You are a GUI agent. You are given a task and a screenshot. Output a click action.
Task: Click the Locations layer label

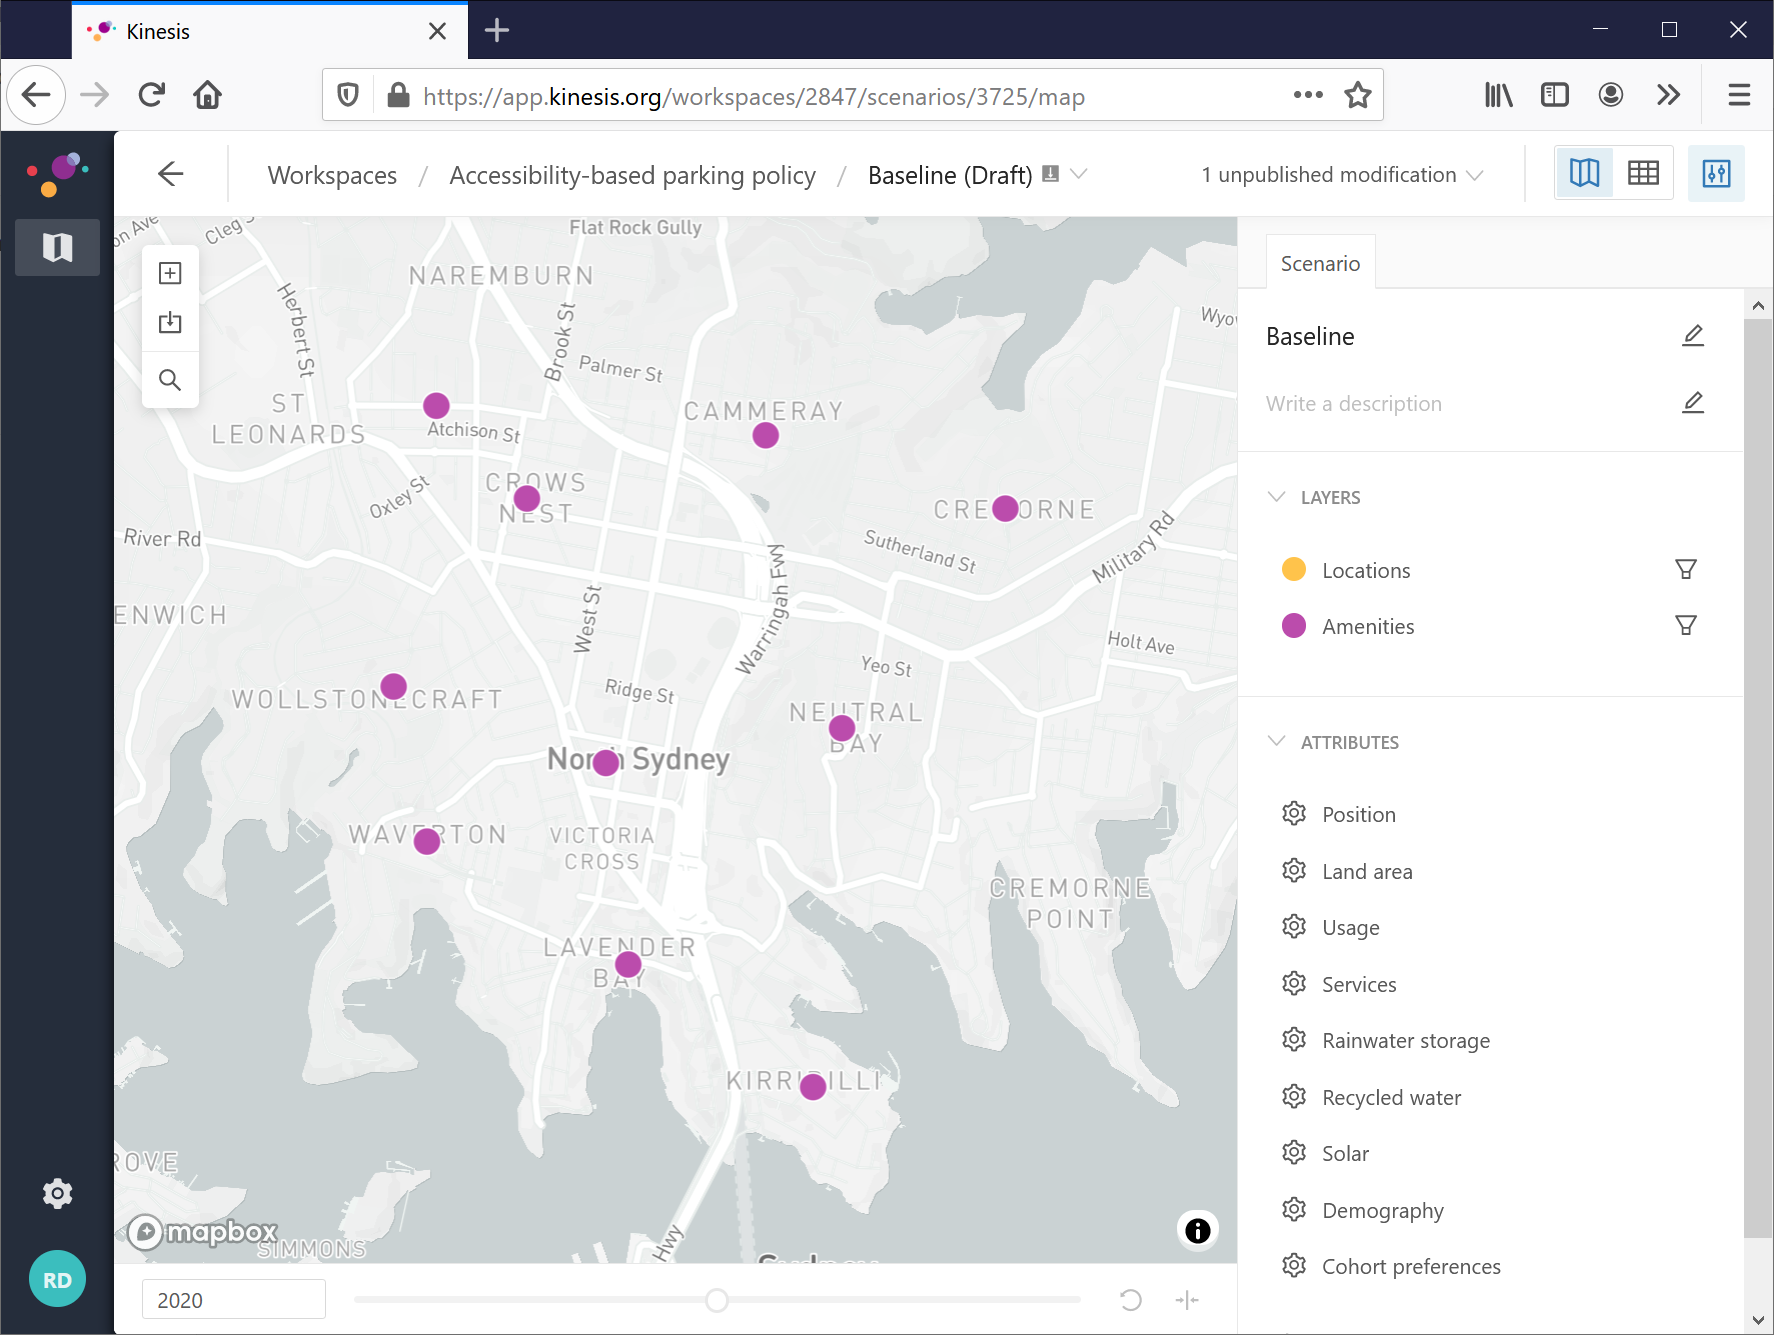tap(1366, 570)
